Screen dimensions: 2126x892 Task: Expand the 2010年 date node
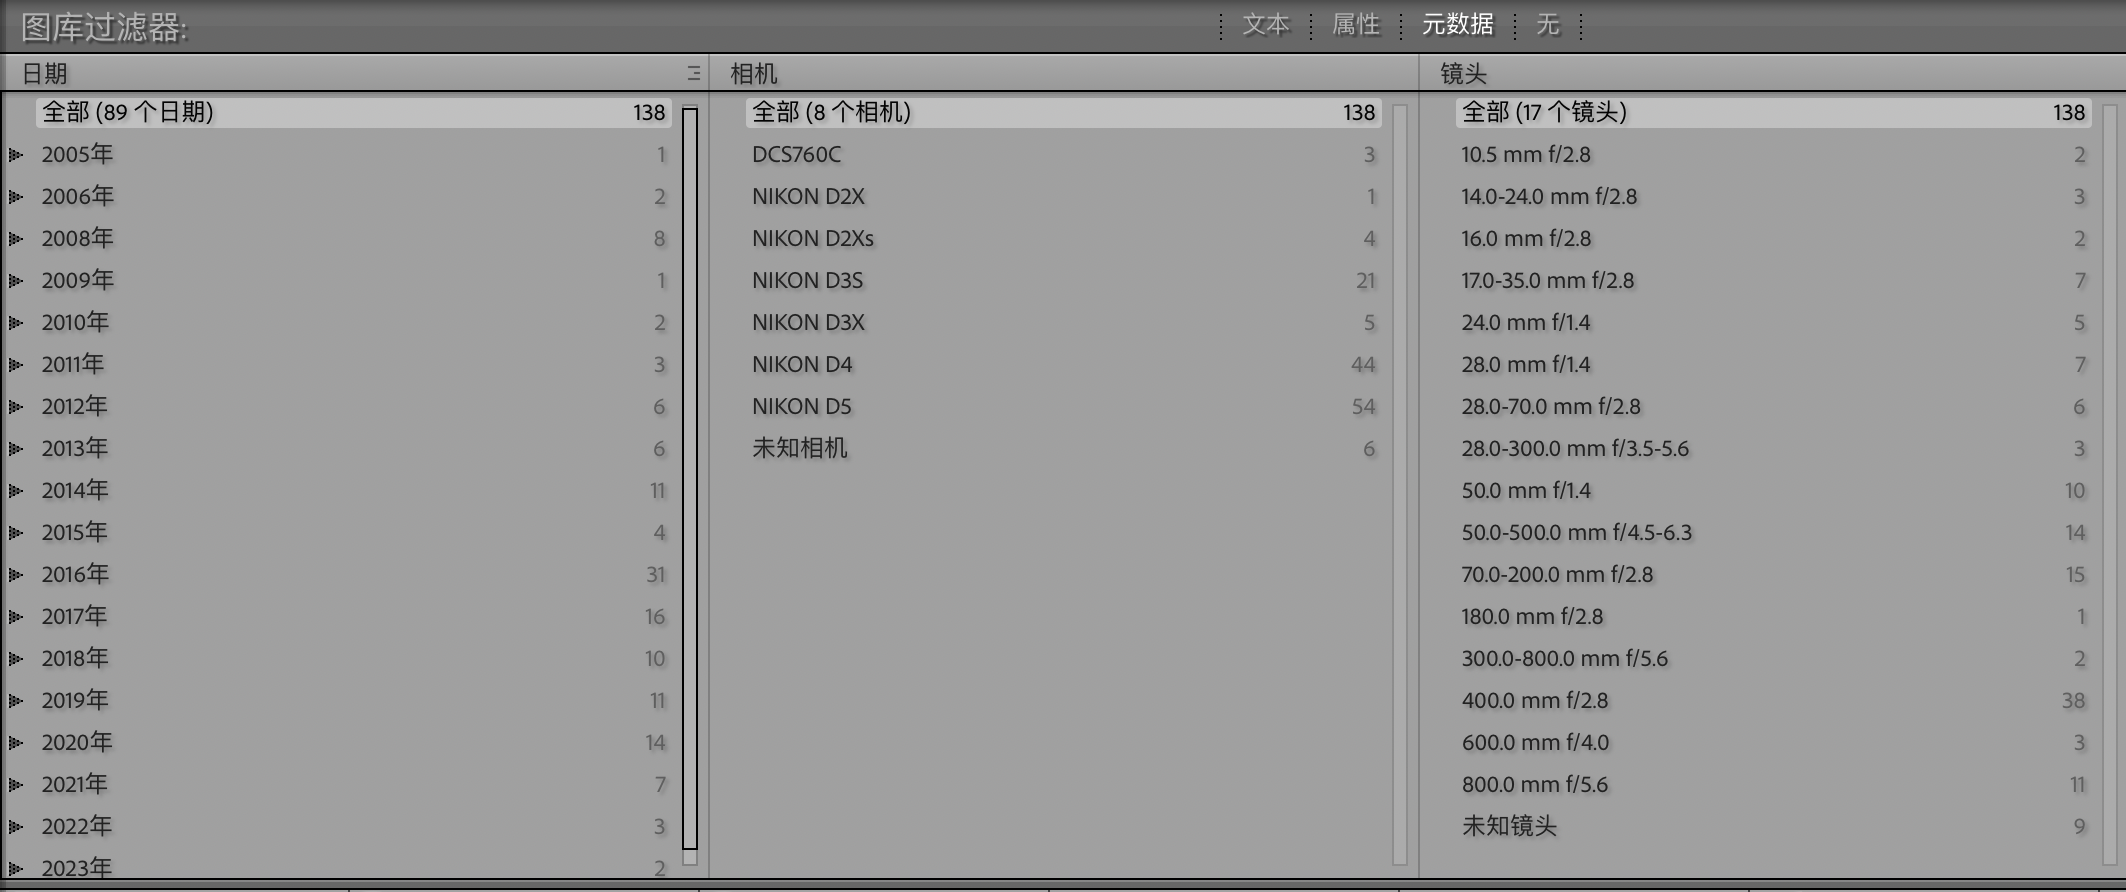(16, 322)
